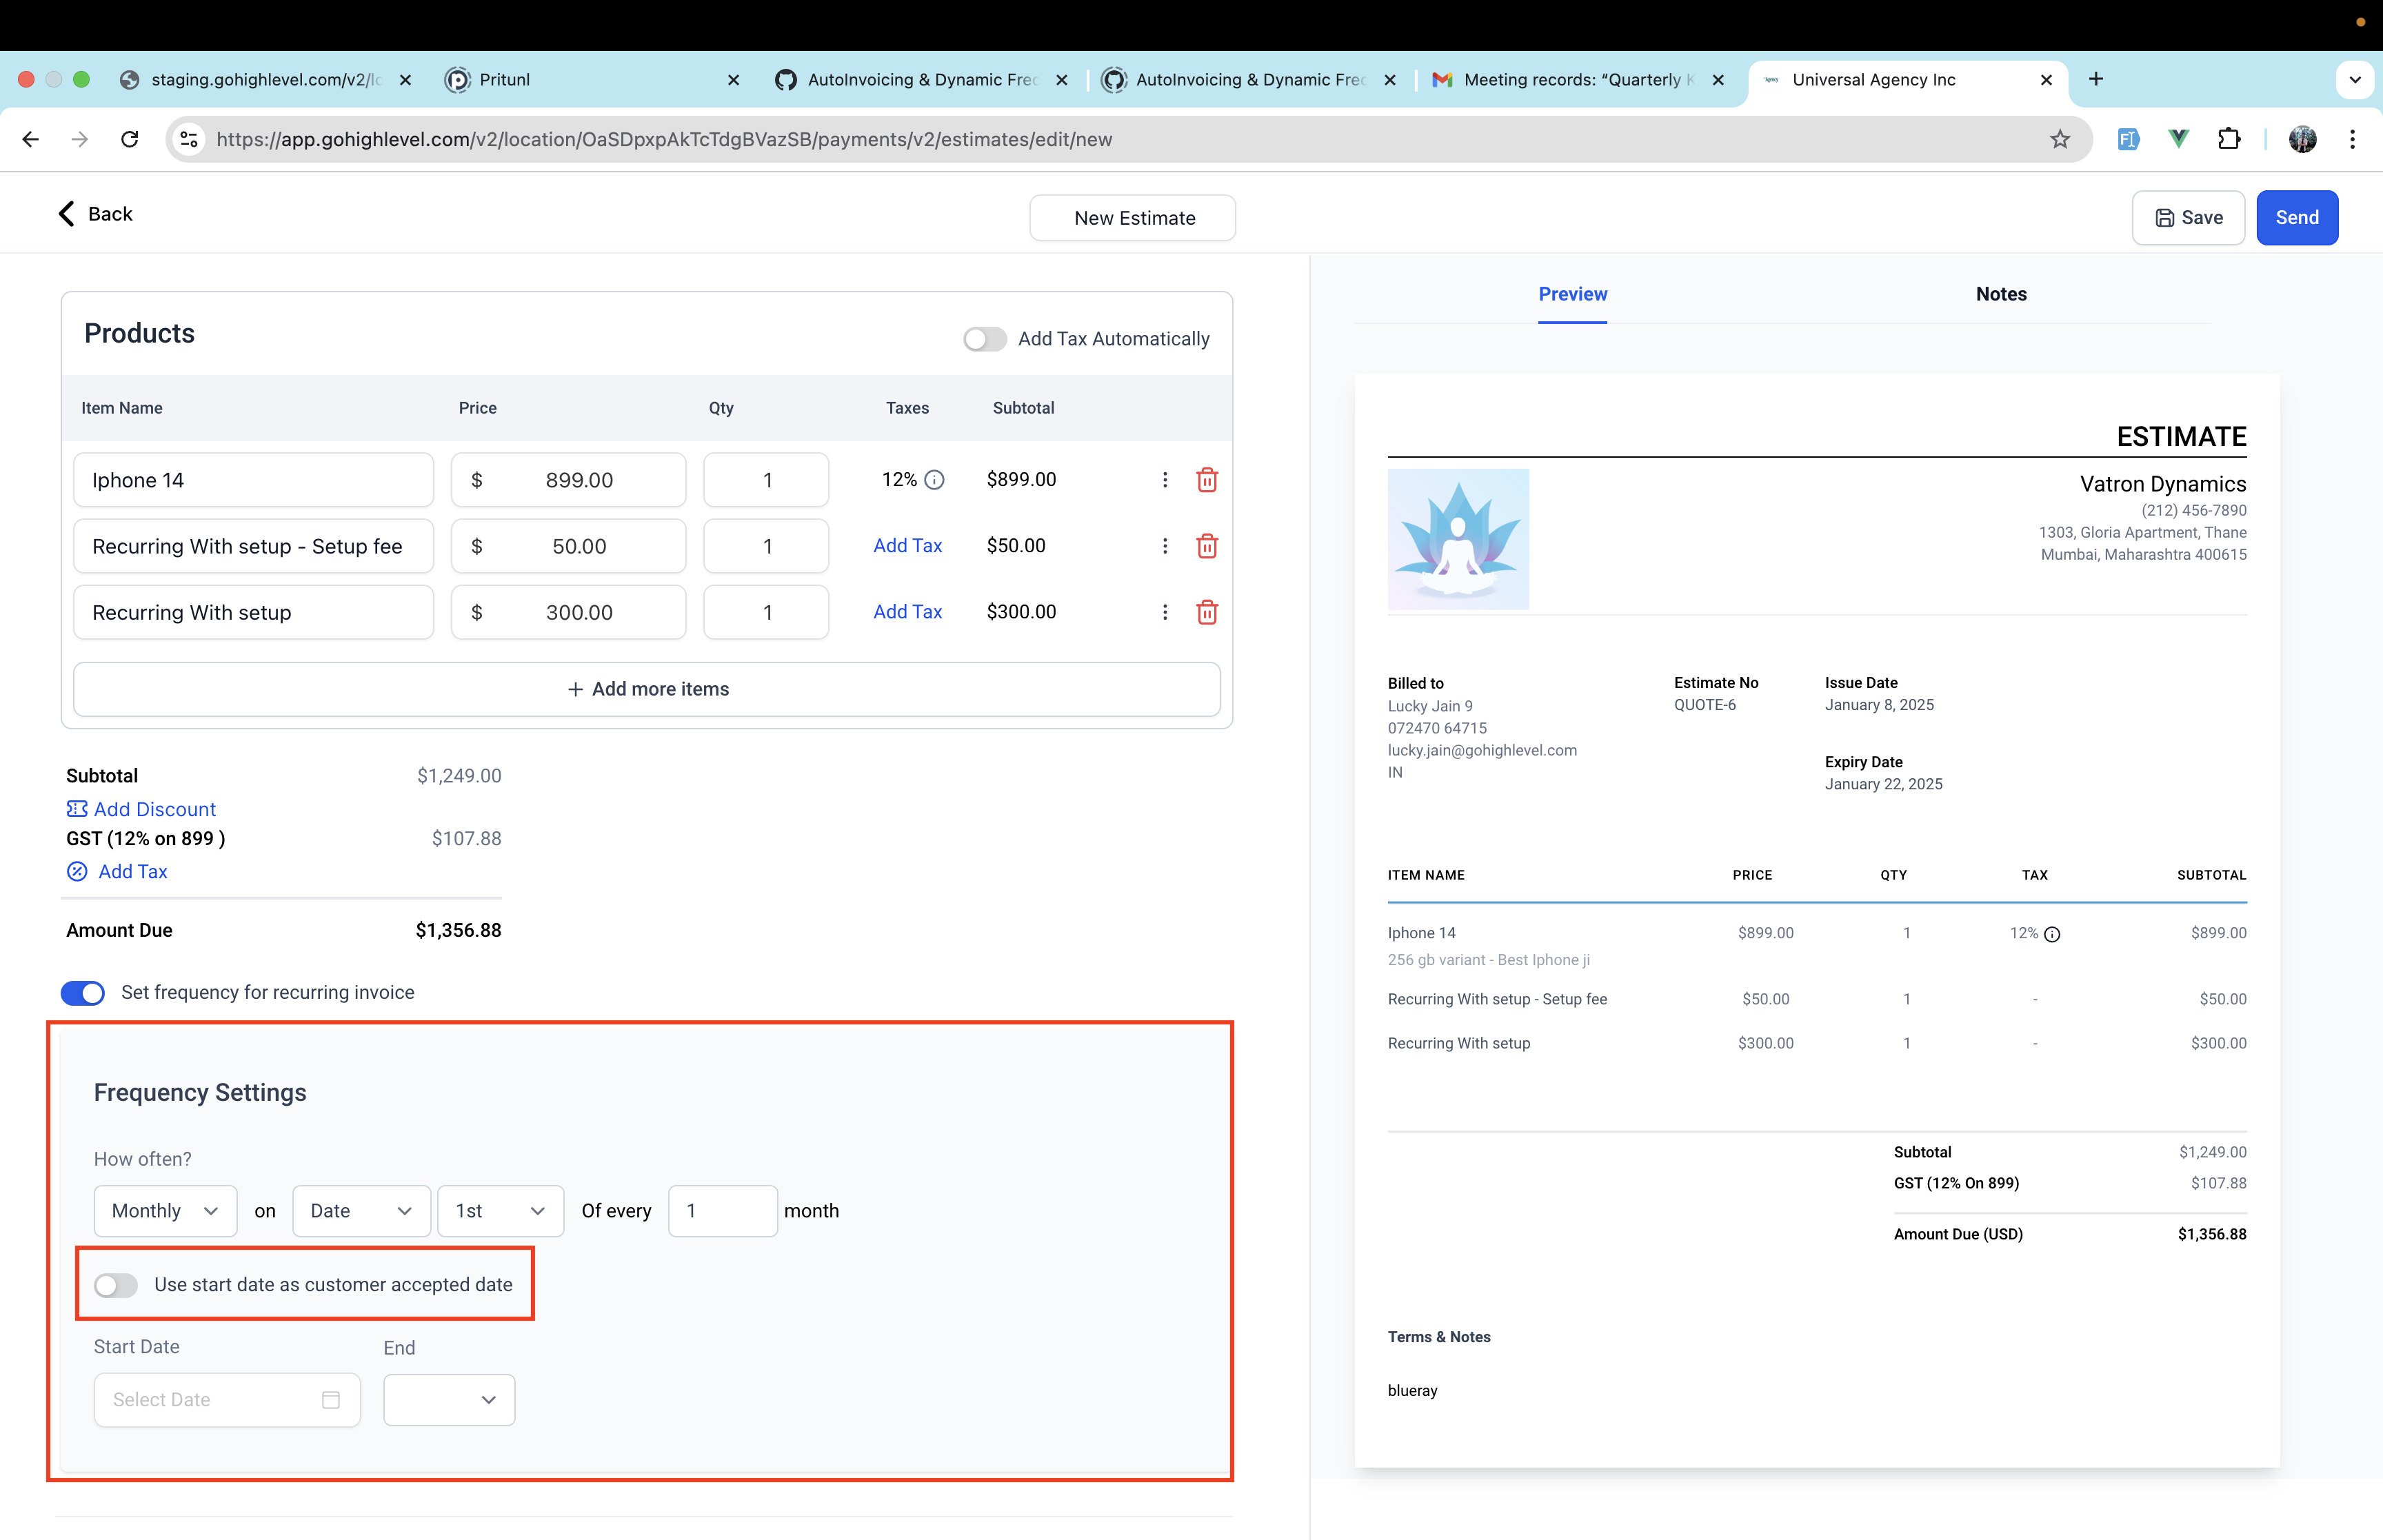Screen dimensions: 2383x1540
Task: Open more options for Recurring With setup row
Action: coord(1165,612)
